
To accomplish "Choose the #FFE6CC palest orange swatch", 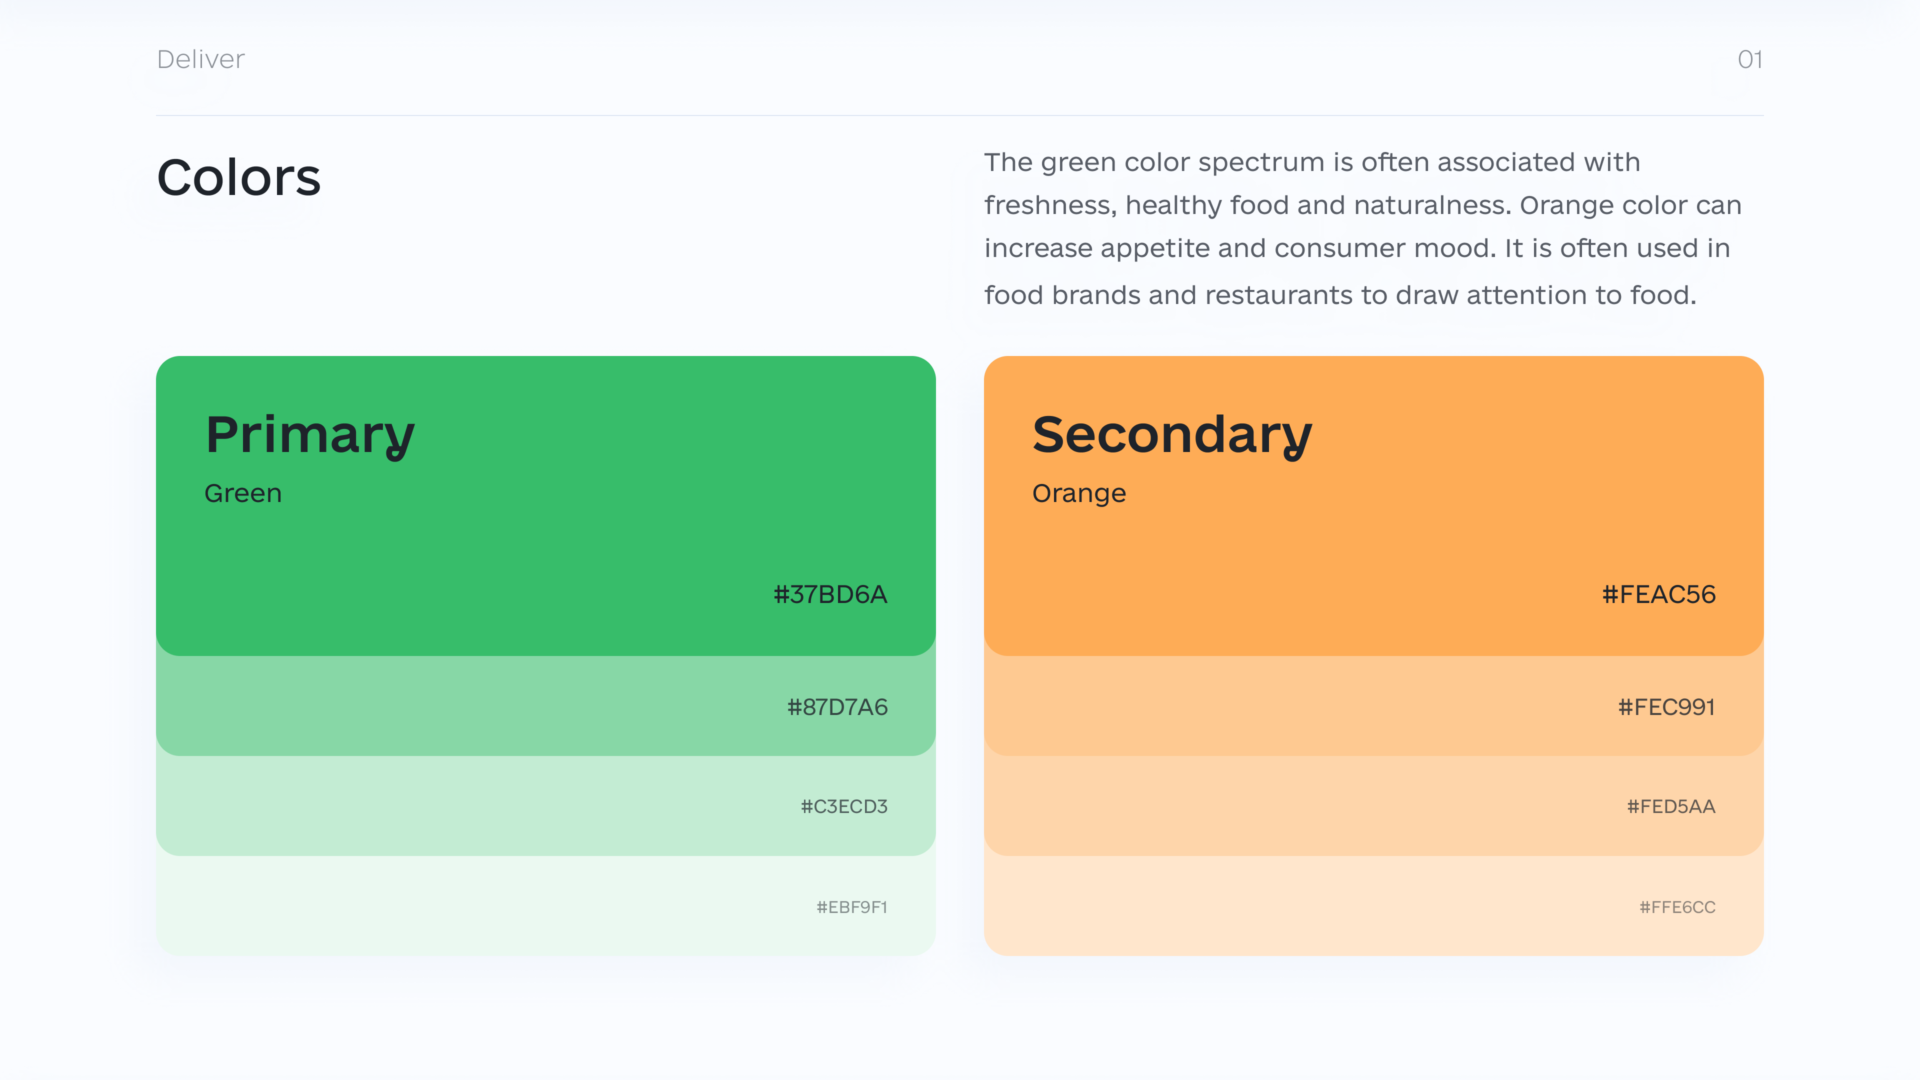I will (1374, 906).
